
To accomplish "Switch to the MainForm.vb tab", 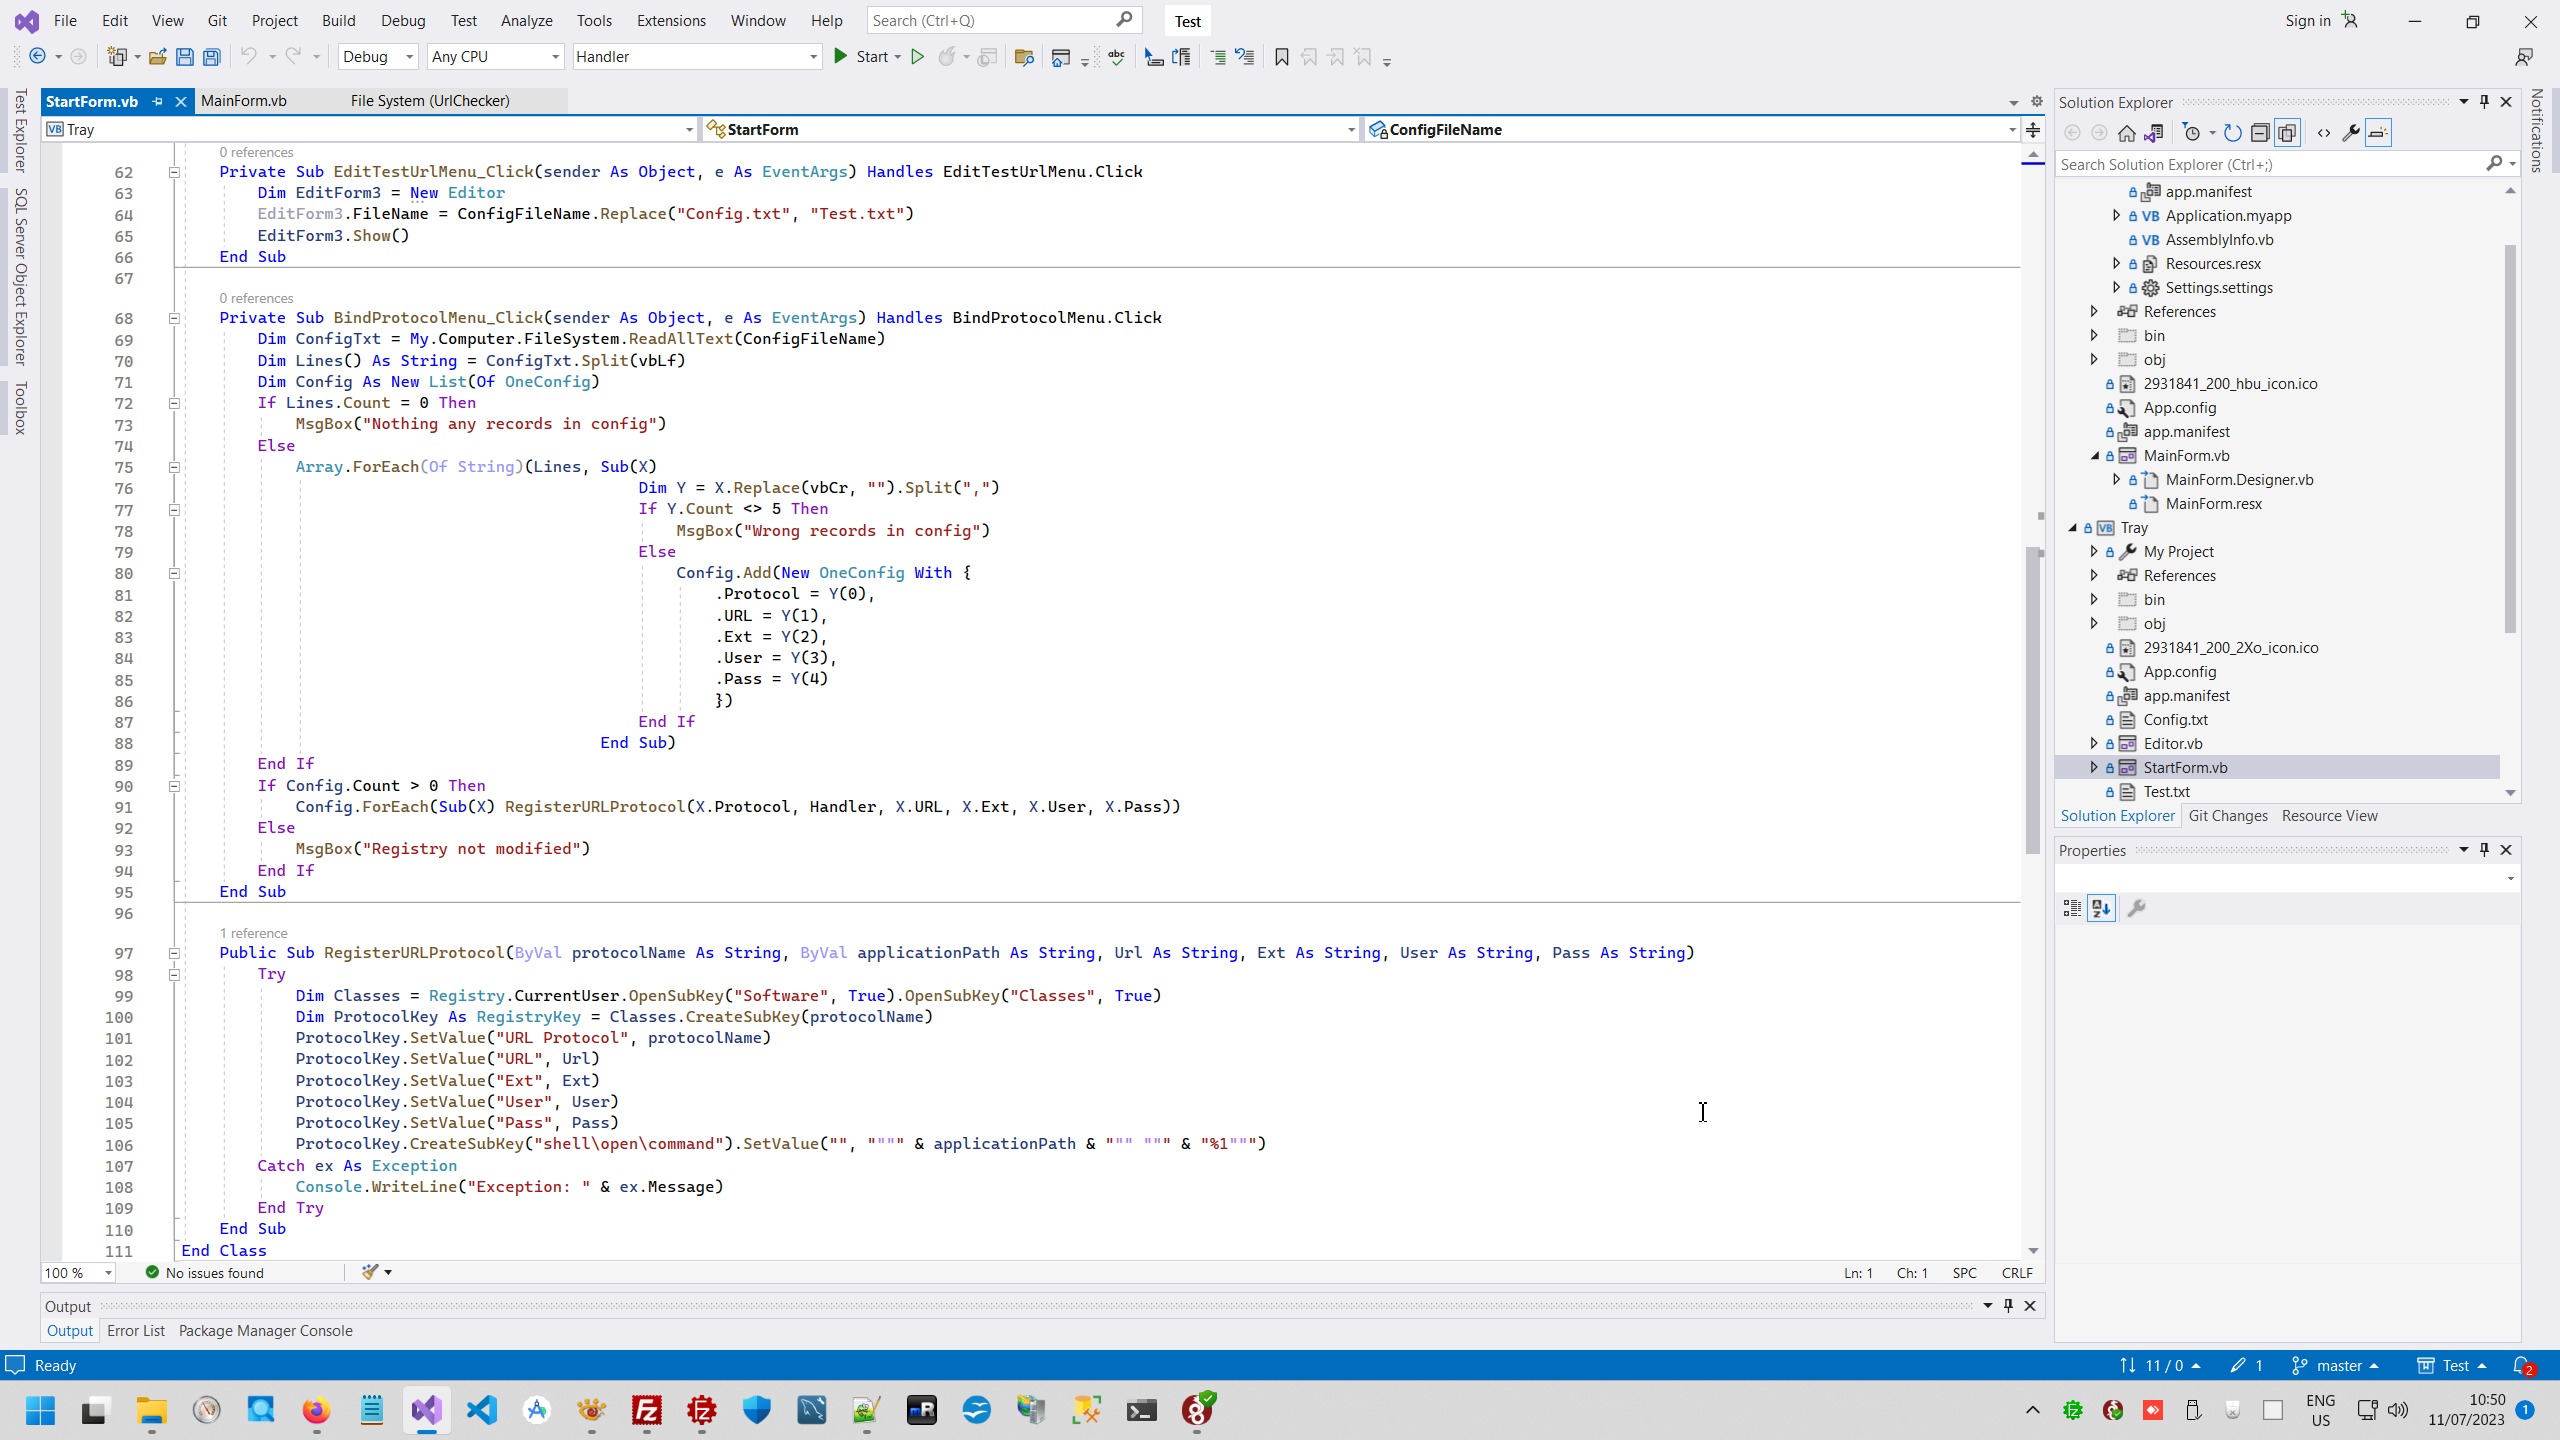I will pyautogui.click(x=244, y=100).
